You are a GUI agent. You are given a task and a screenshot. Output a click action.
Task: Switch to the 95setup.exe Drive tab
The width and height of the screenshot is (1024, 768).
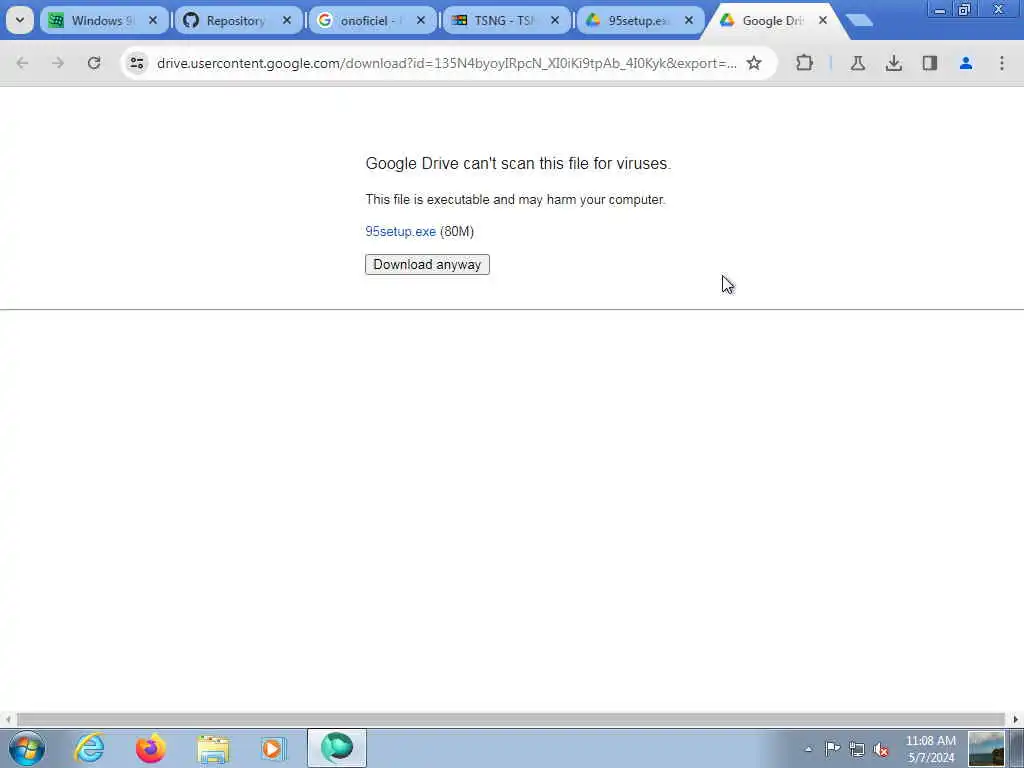pyautogui.click(x=640, y=21)
